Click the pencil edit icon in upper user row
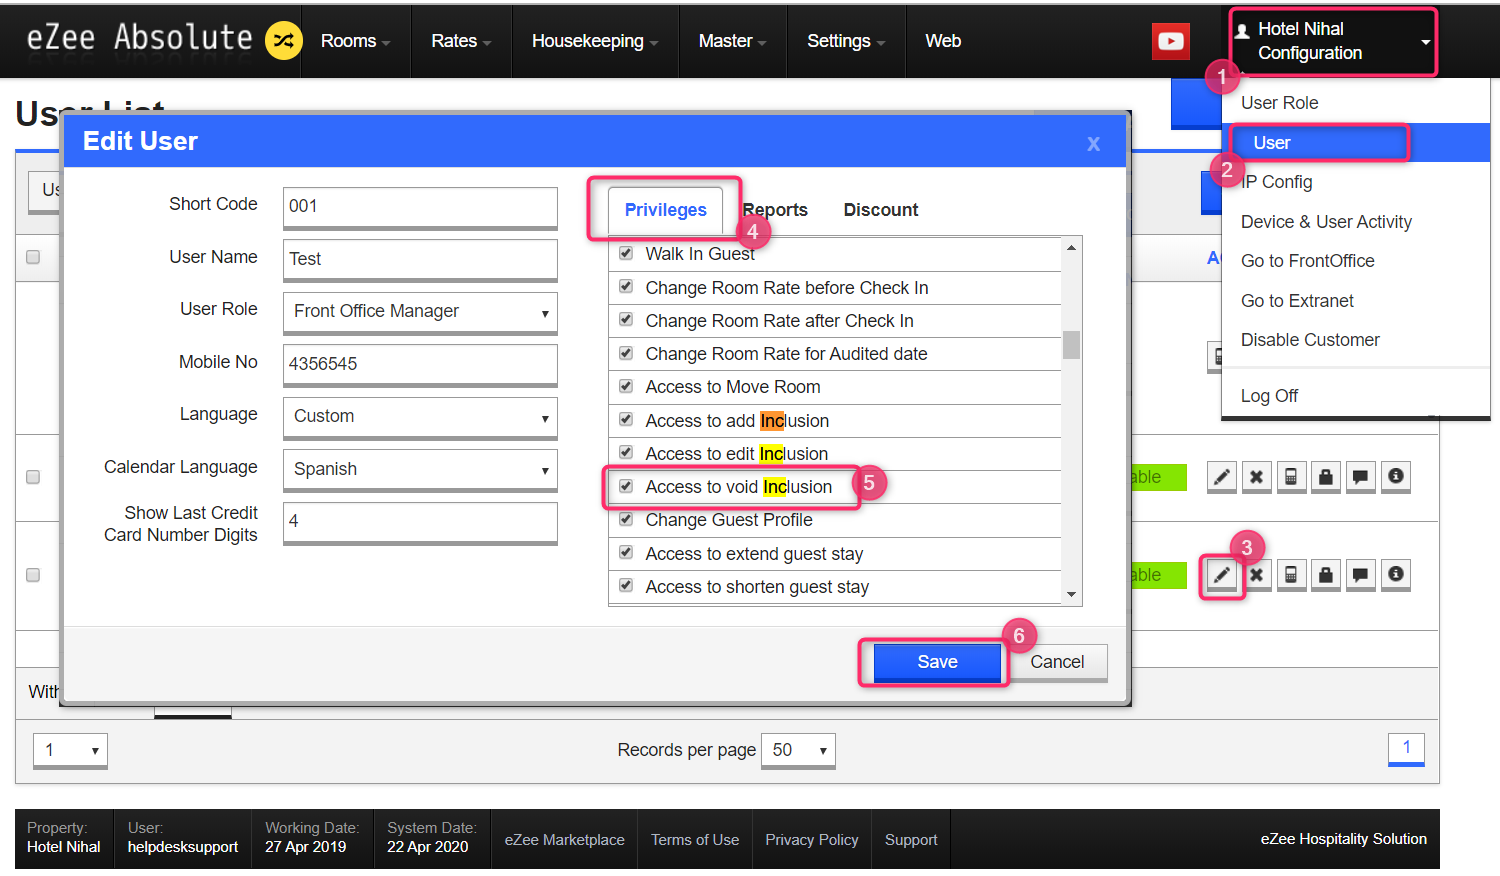The width and height of the screenshot is (1500, 876). pos(1222,477)
